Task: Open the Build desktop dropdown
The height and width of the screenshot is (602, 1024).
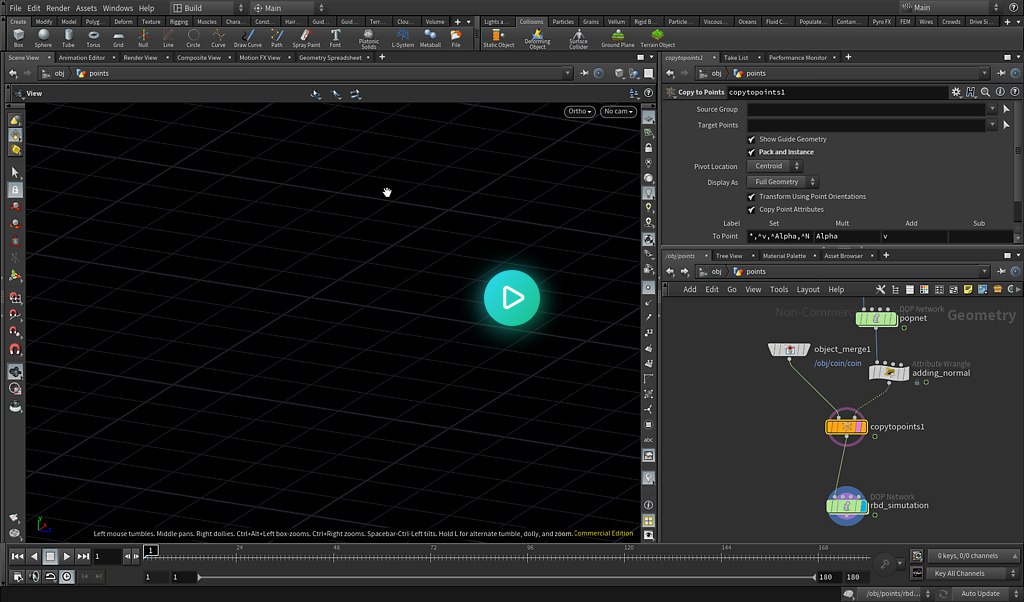Action: [208, 8]
